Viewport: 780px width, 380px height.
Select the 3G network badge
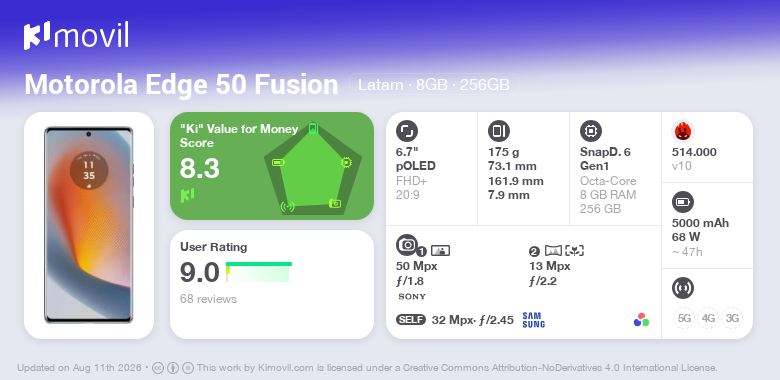(732, 318)
